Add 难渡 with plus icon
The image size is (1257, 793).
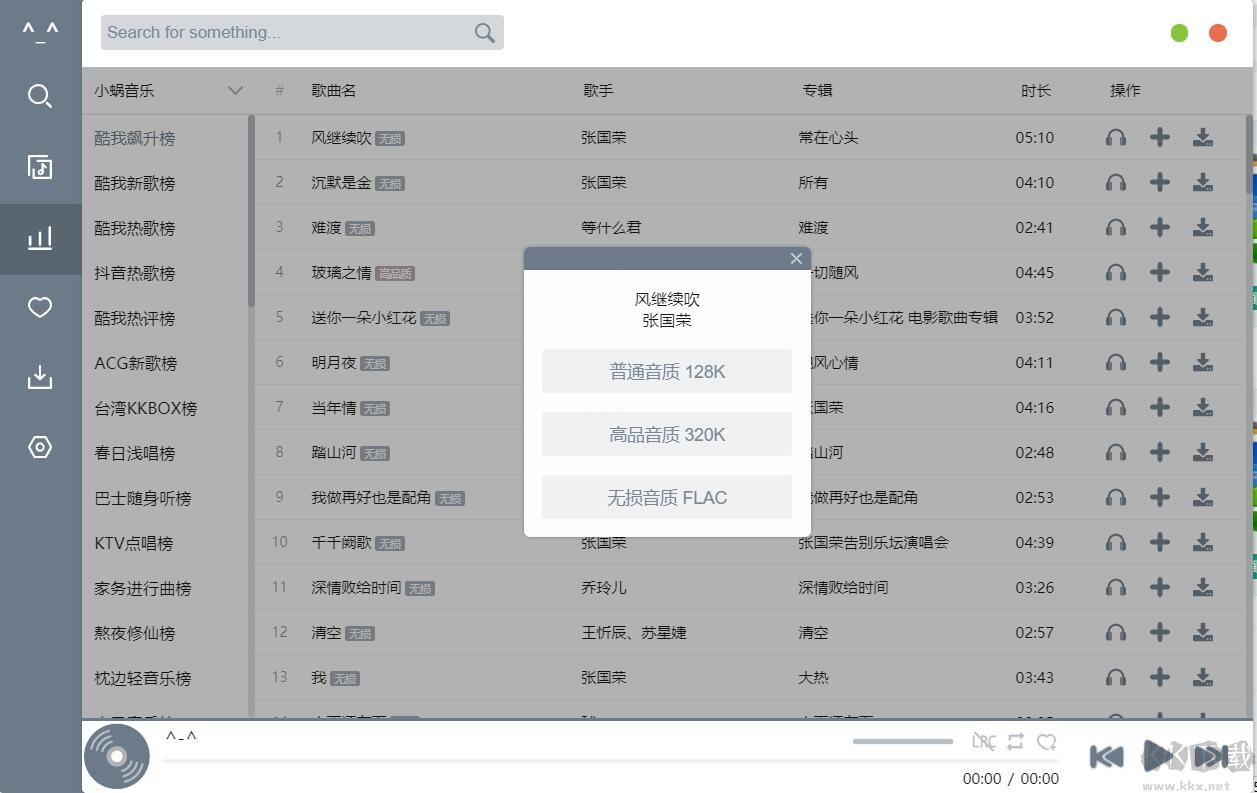(x=1160, y=228)
